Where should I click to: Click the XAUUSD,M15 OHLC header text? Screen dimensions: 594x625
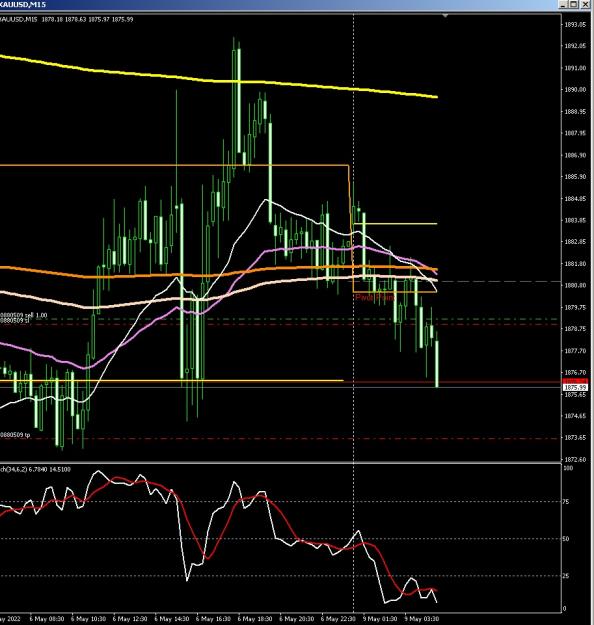pyautogui.click(x=66, y=19)
